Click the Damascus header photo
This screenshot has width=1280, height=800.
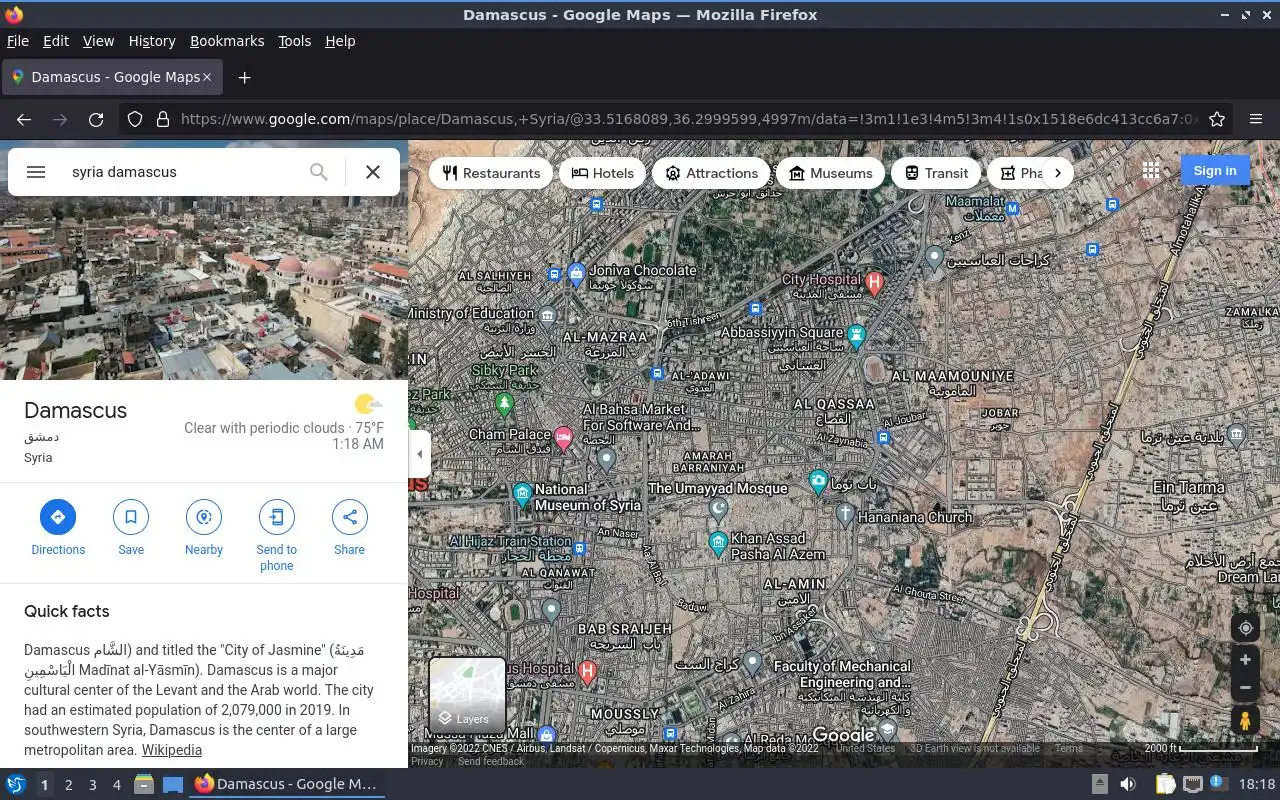(x=204, y=290)
